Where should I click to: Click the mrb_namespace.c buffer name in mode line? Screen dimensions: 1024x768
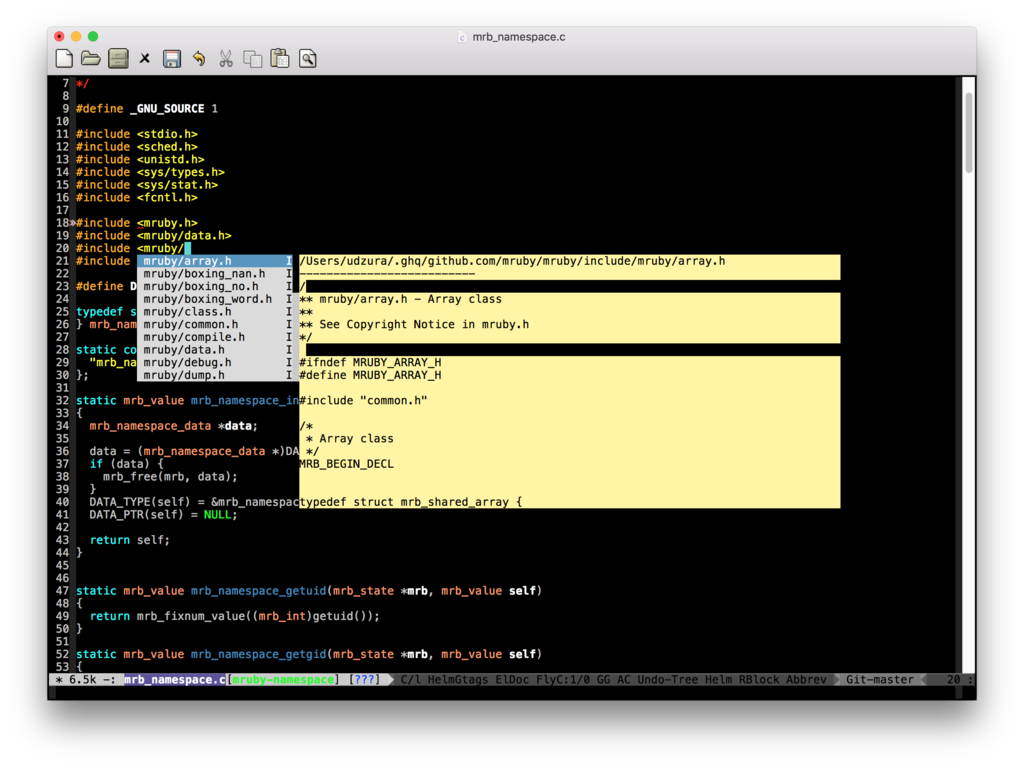click(x=175, y=680)
